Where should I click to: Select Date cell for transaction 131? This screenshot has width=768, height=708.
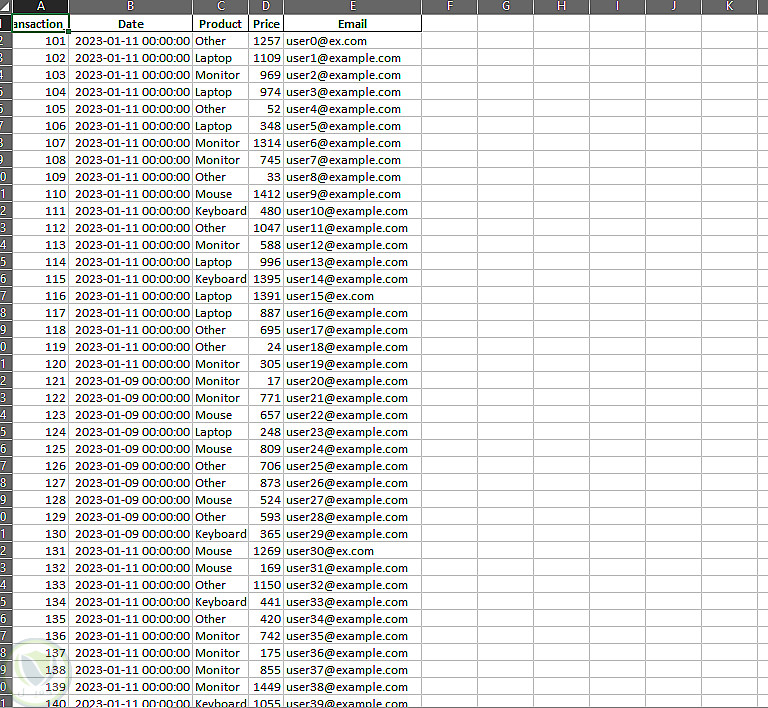click(x=130, y=551)
